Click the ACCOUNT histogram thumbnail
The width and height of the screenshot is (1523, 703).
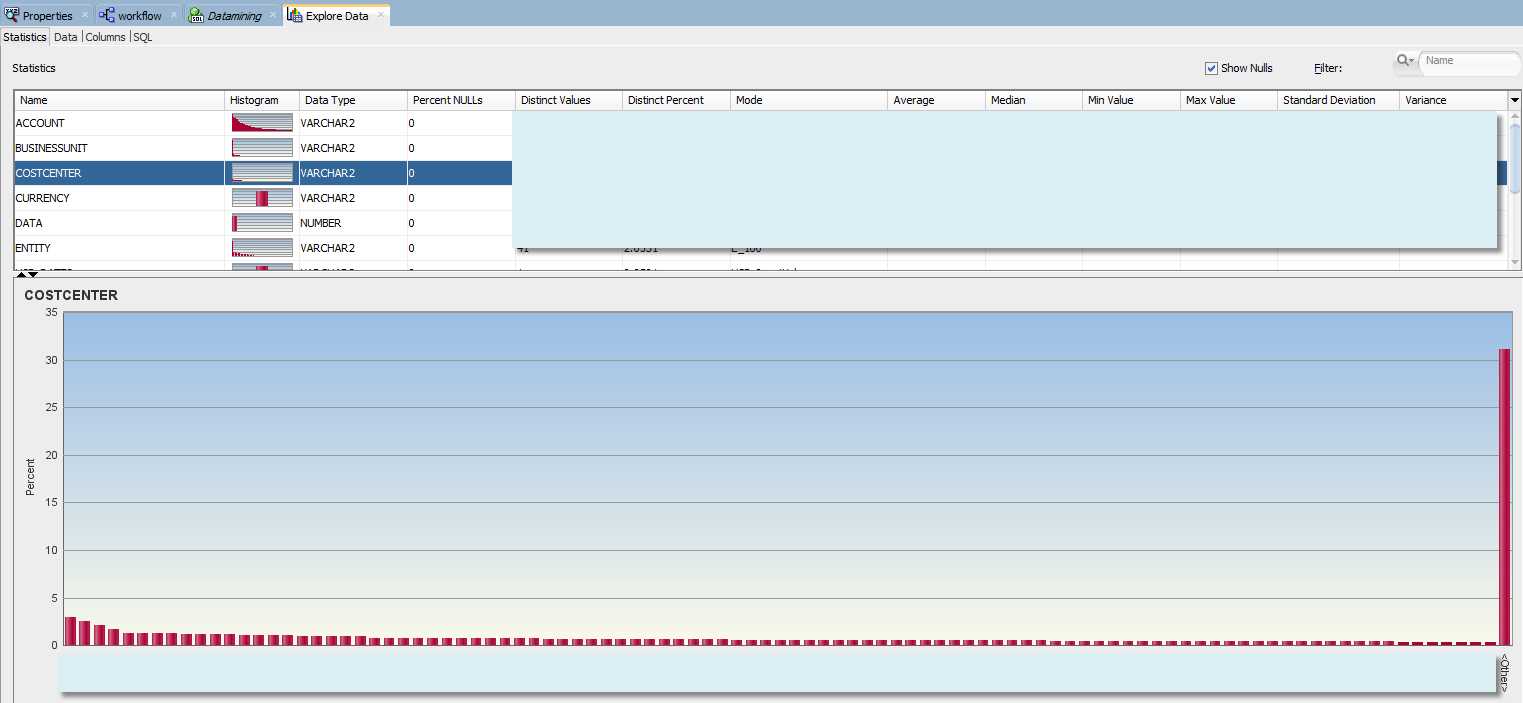coord(262,123)
